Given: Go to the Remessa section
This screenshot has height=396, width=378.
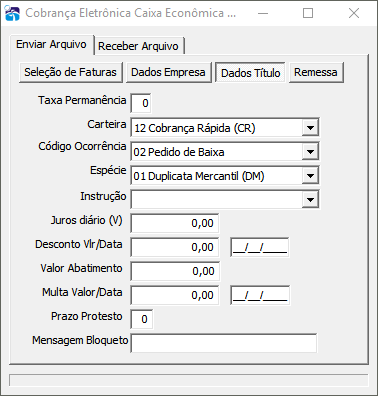Looking at the screenshot, I should coord(316,72).
